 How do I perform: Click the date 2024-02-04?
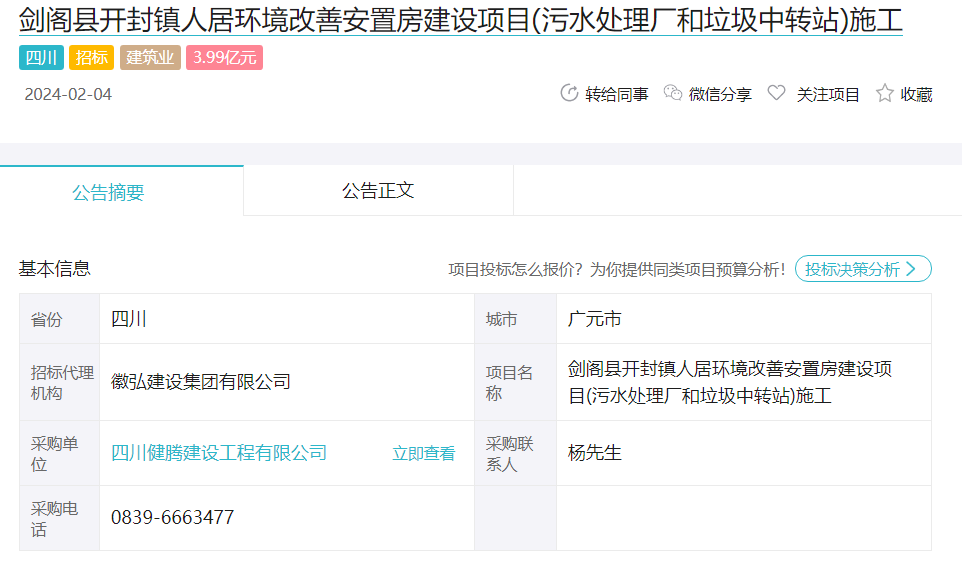[68, 94]
